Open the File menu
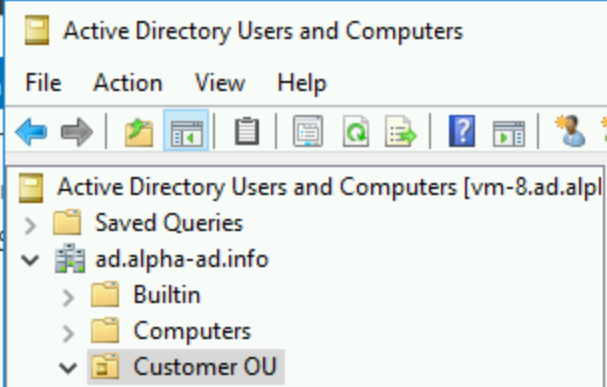 click(x=43, y=82)
